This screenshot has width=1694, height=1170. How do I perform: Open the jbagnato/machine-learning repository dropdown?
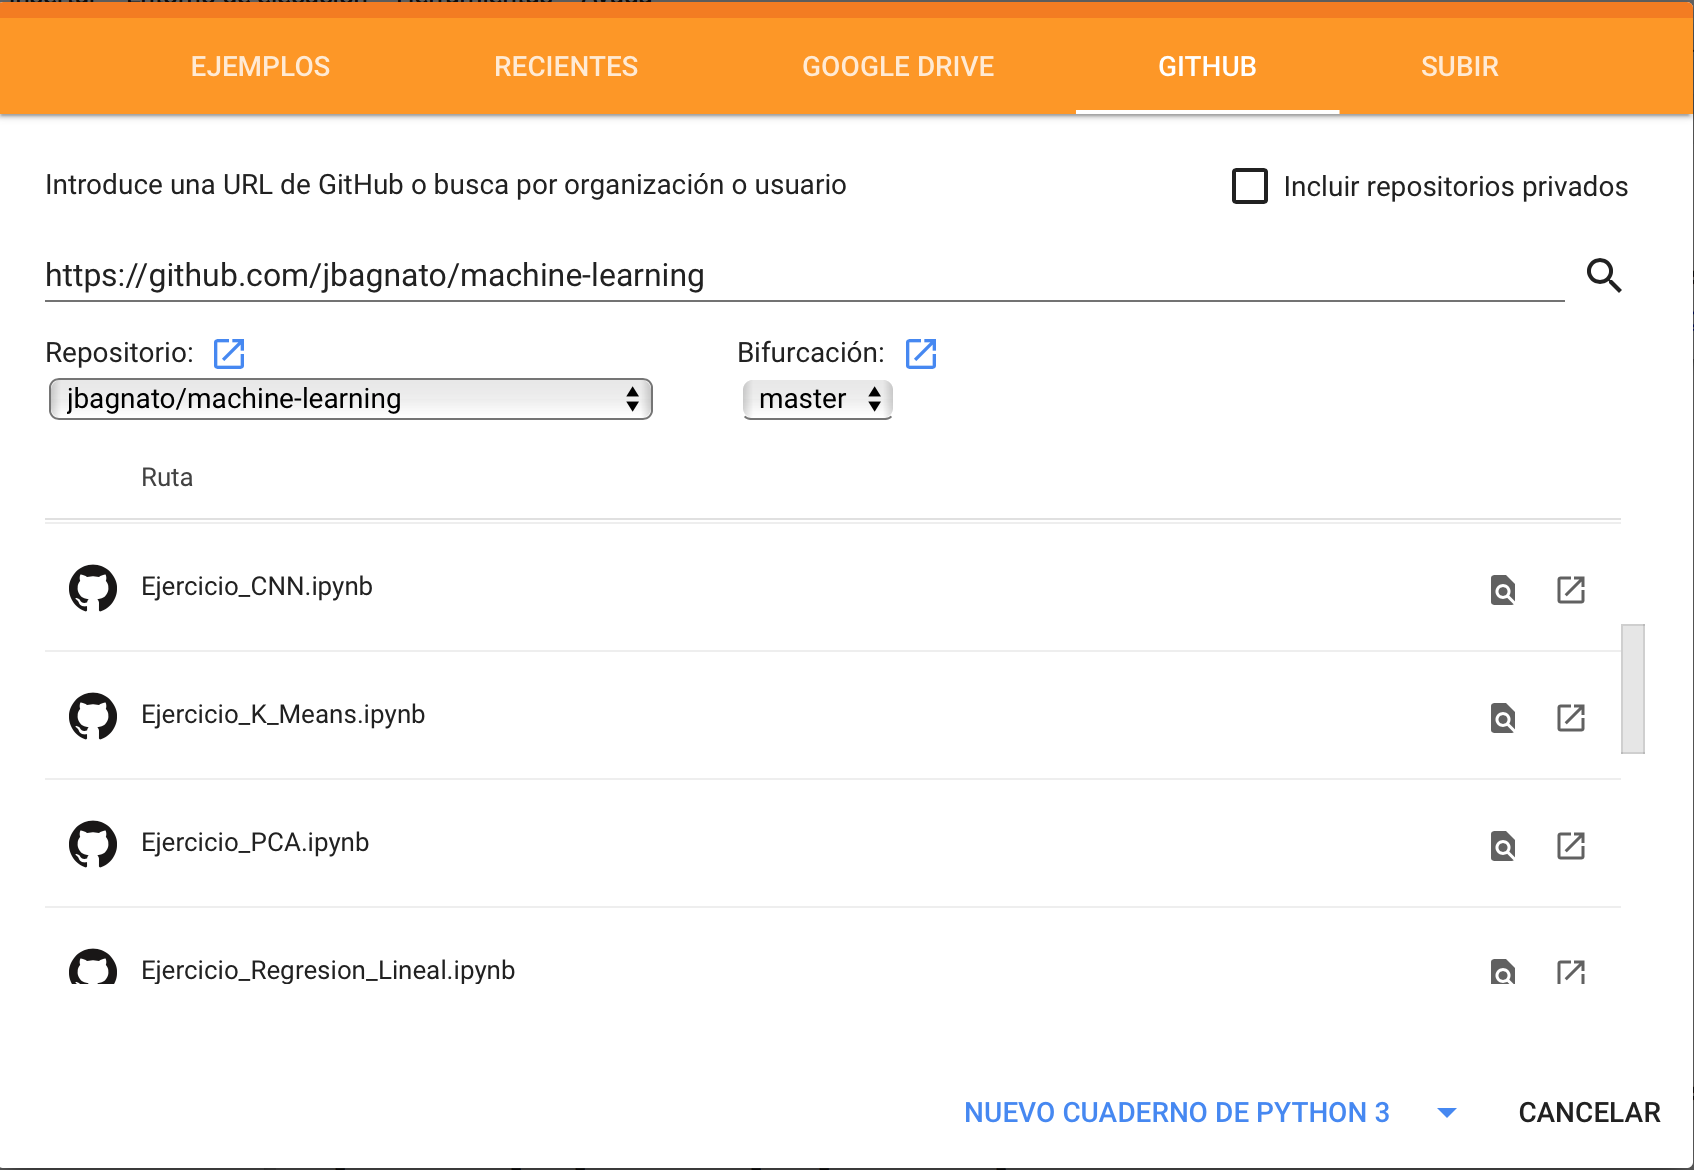coord(351,399)
